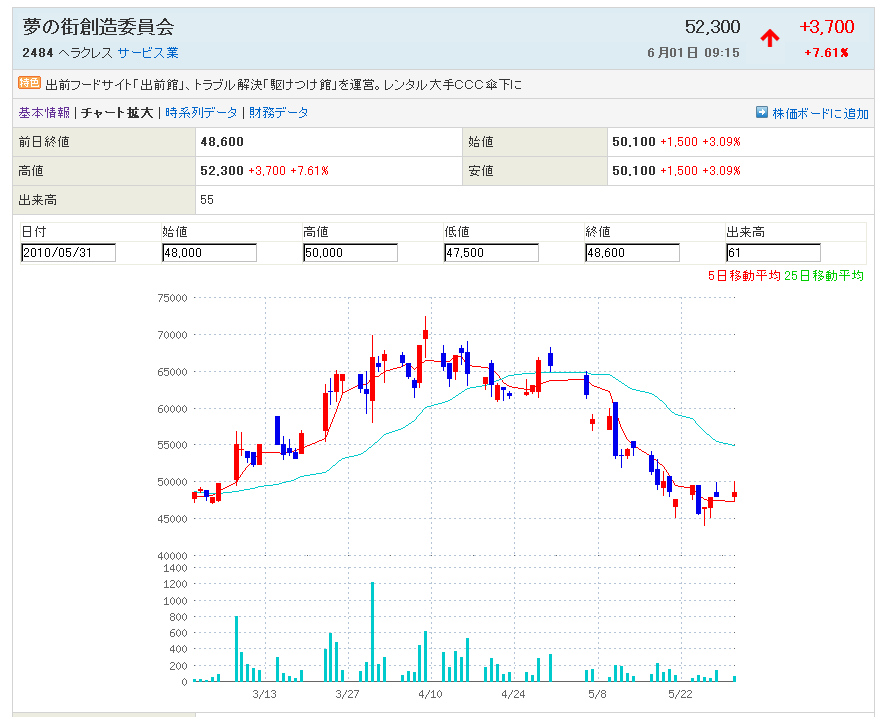Click the blue icon beside 株価ボードに追加

point(762,113)
